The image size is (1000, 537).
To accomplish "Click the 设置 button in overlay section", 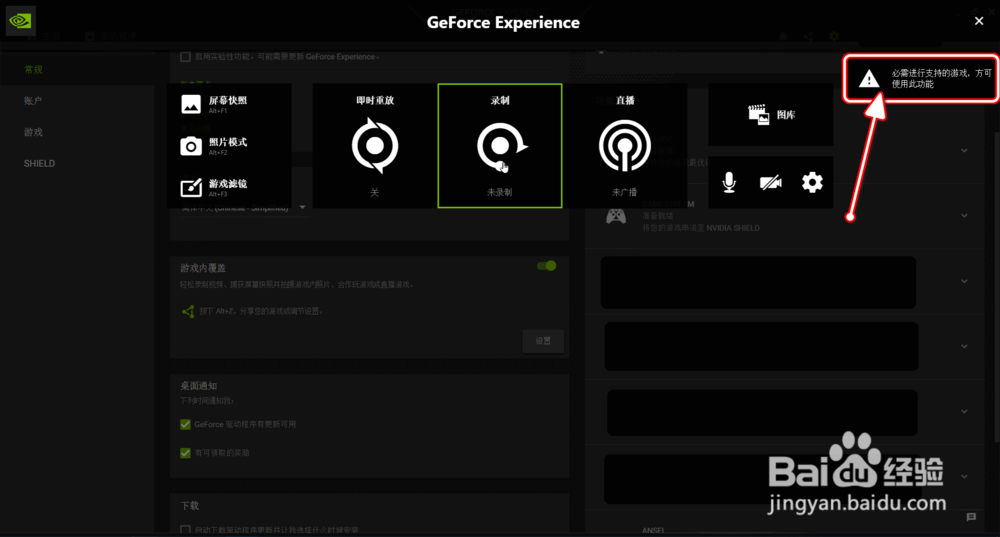I will click(x=543, y=341).
